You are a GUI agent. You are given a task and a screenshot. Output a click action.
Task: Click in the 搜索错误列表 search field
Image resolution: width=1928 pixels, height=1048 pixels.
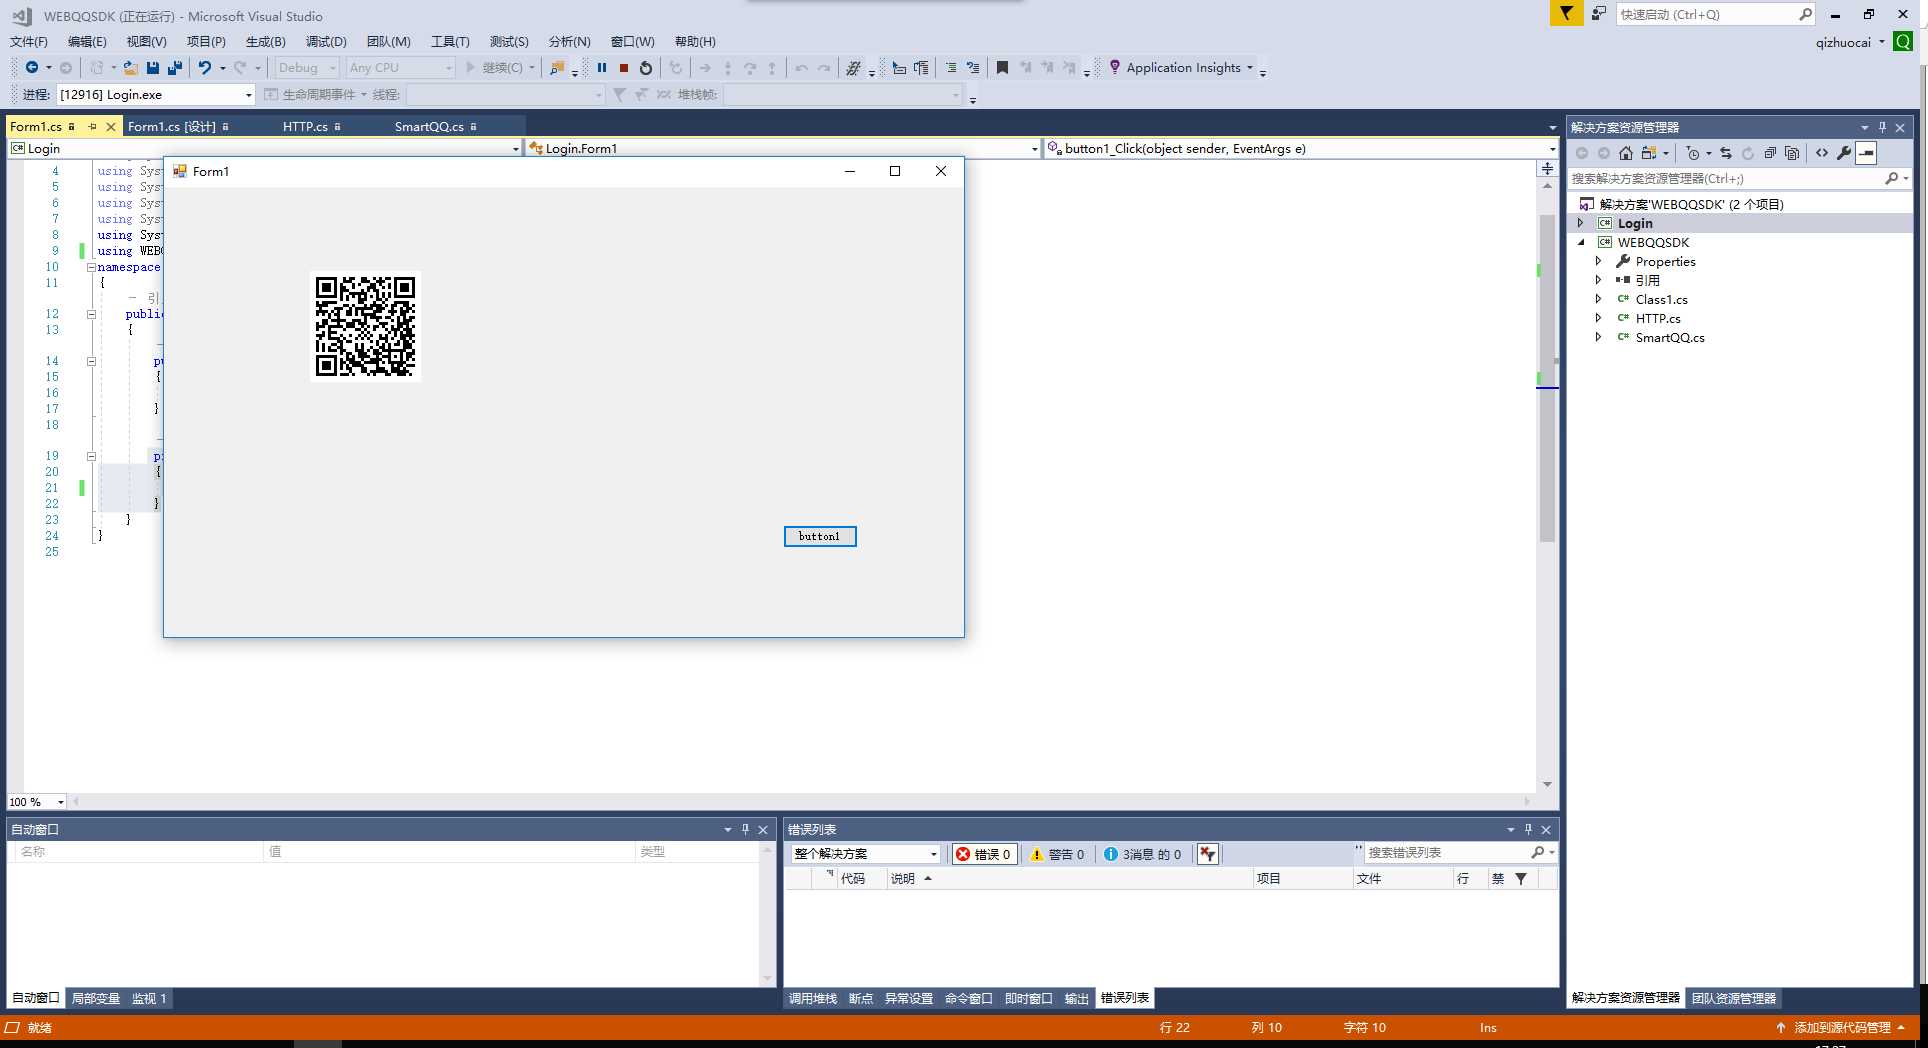1446,853
